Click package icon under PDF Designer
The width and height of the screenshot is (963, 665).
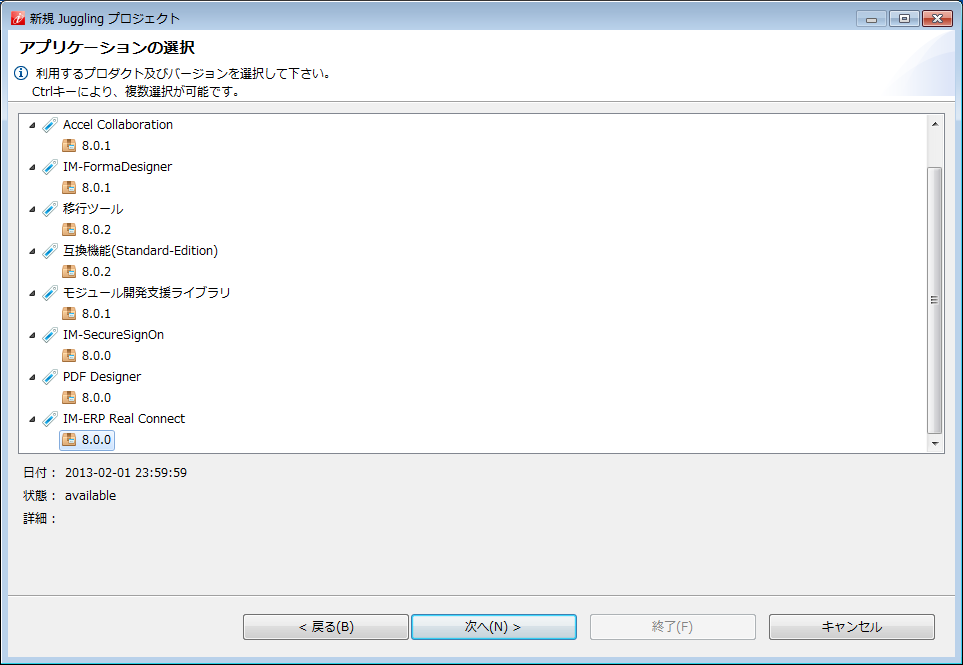[69, 398]
